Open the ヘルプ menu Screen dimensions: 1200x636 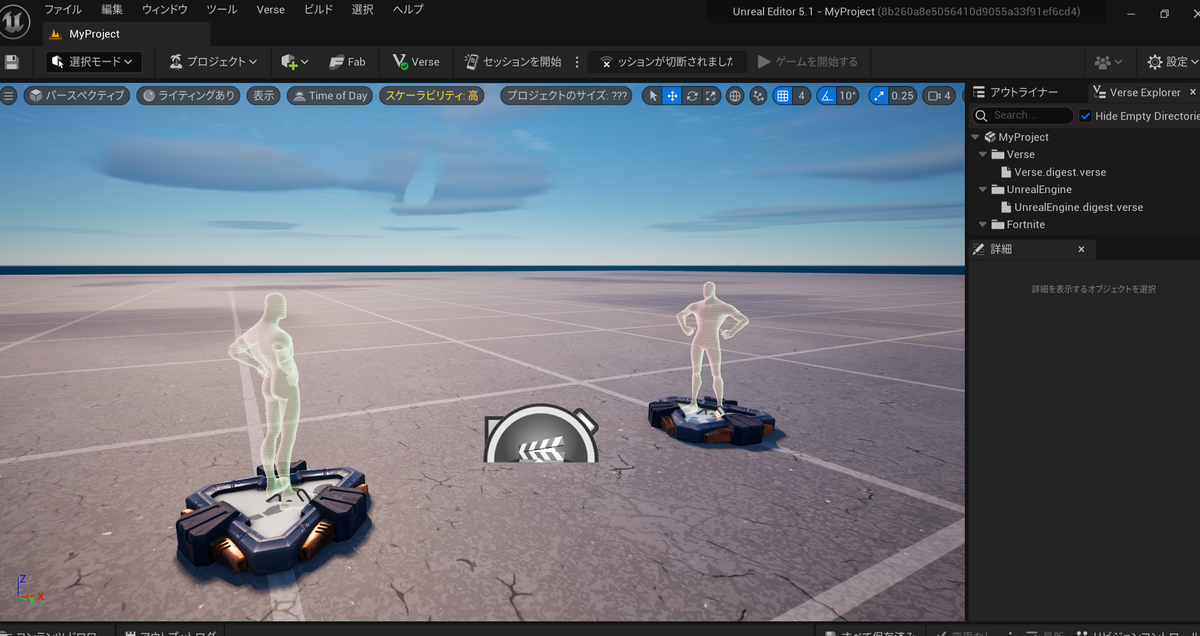[x=408, y=9]
